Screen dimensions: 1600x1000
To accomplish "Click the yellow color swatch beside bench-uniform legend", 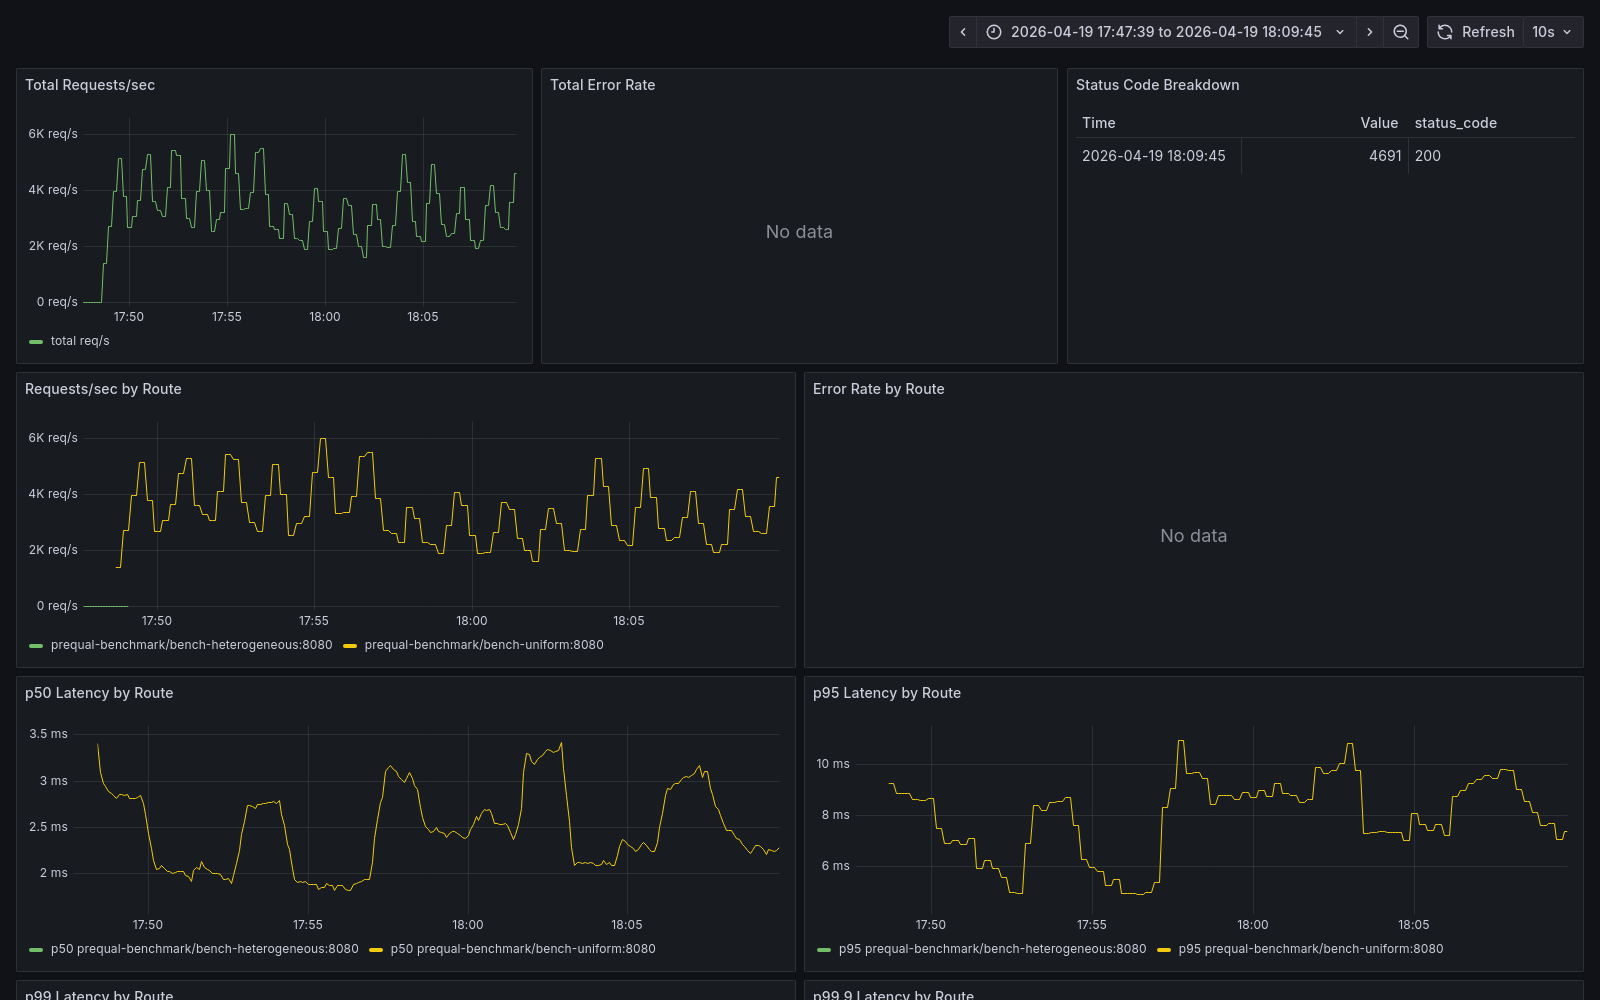I will point(349,645).
